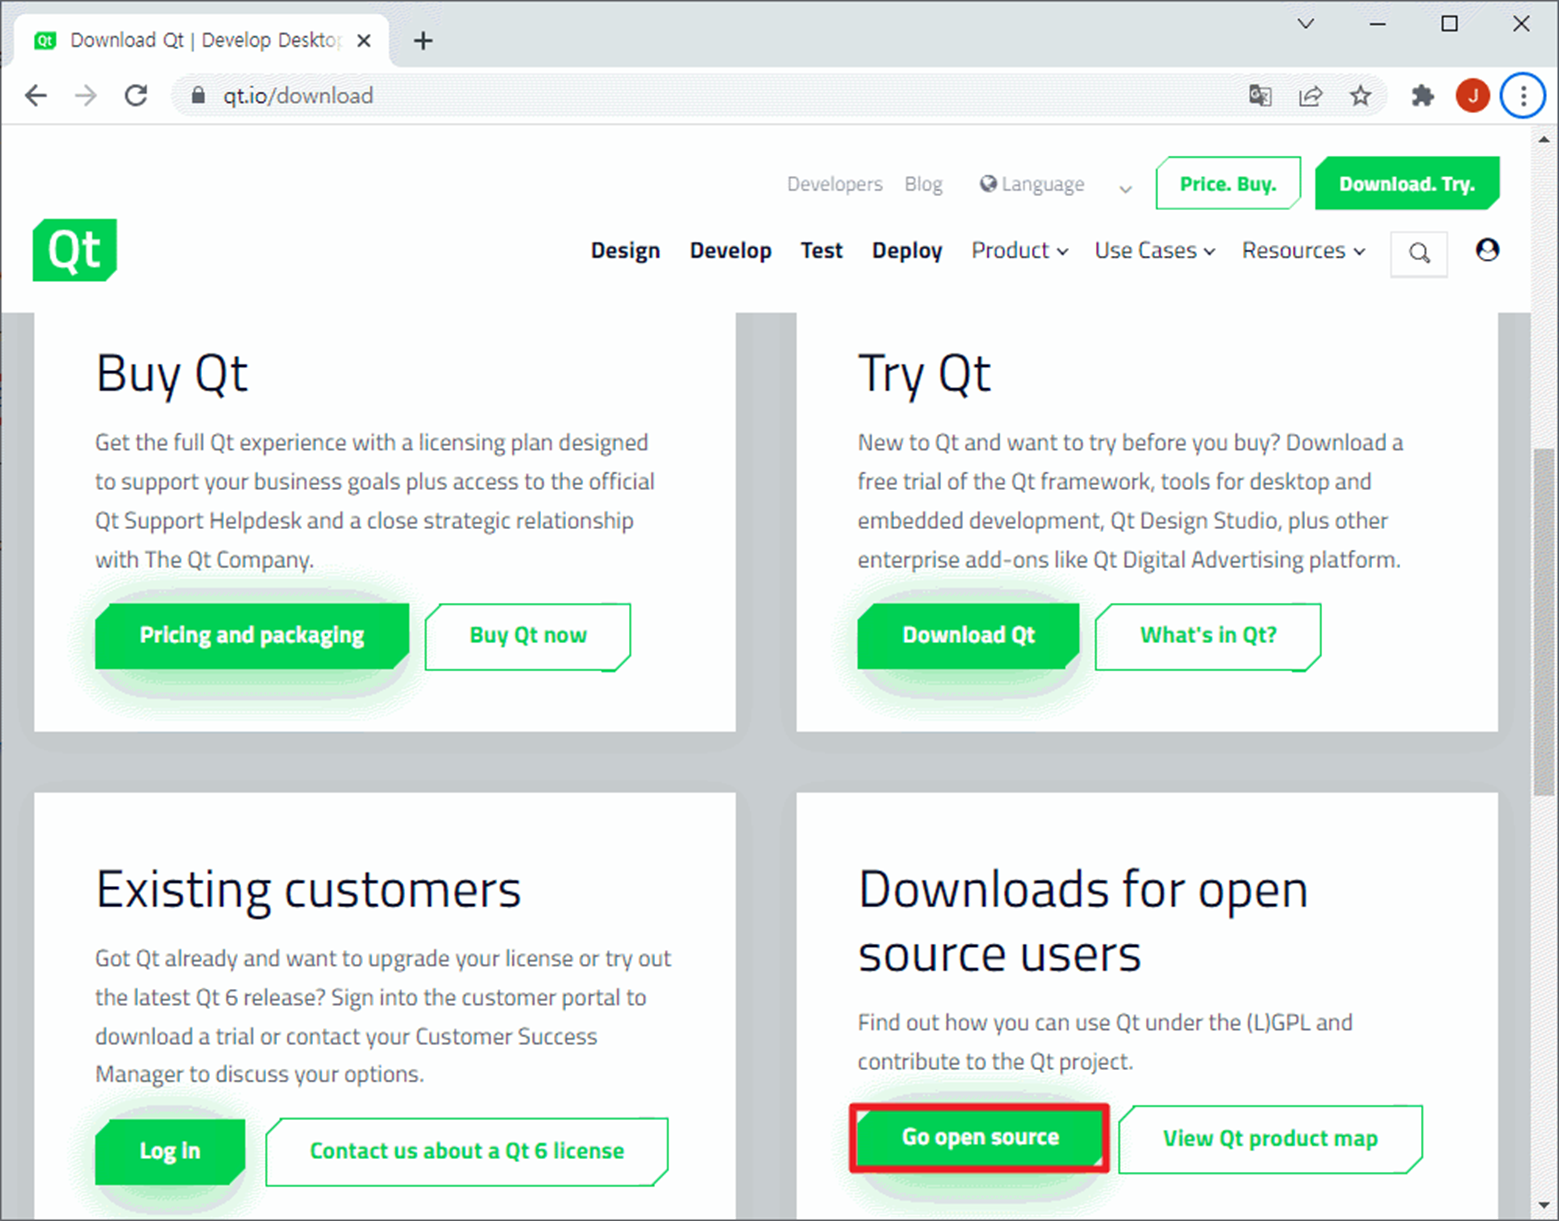Click the Qt logo in the header
Image resolution: width=1559 pixels, height=1221 pixels.
click(75, 250)
